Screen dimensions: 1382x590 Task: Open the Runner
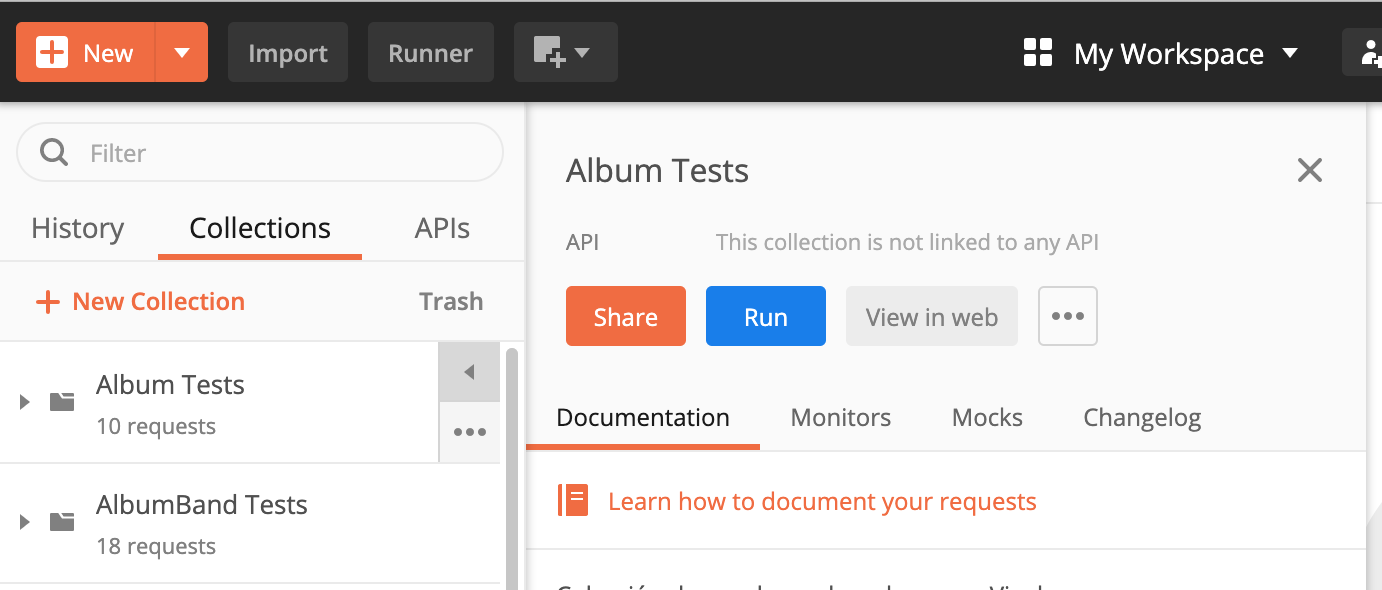click(431, 52)
